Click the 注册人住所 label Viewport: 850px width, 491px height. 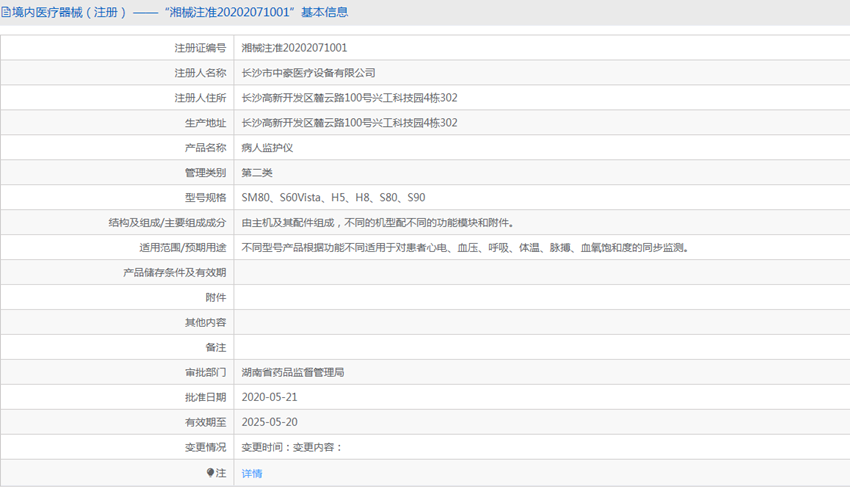click(200, 98)
